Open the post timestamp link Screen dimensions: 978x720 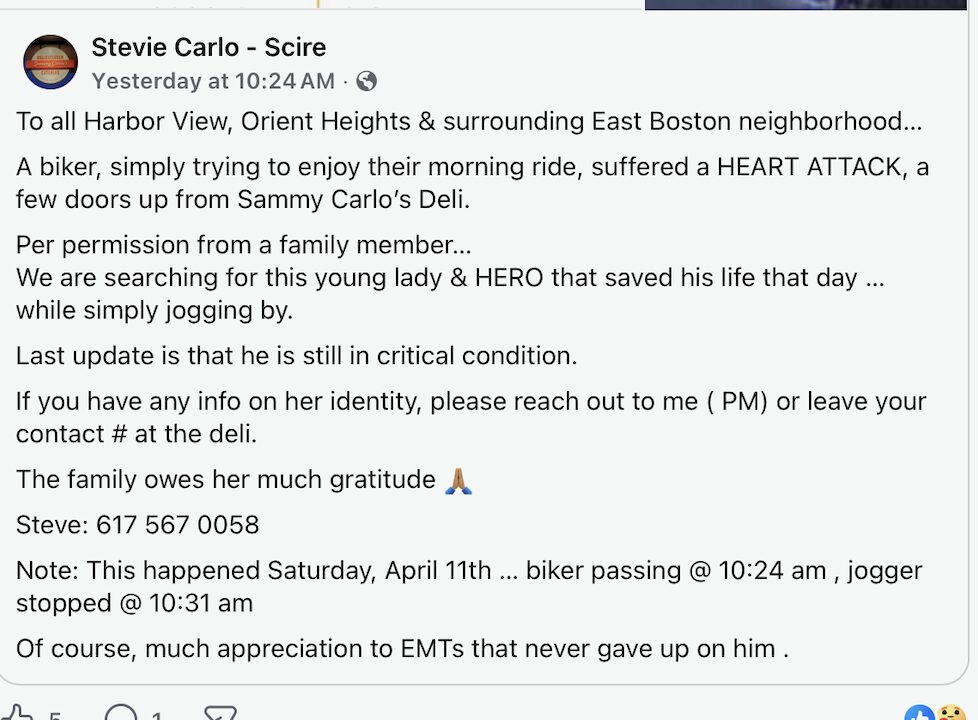[x=213, y=81]
